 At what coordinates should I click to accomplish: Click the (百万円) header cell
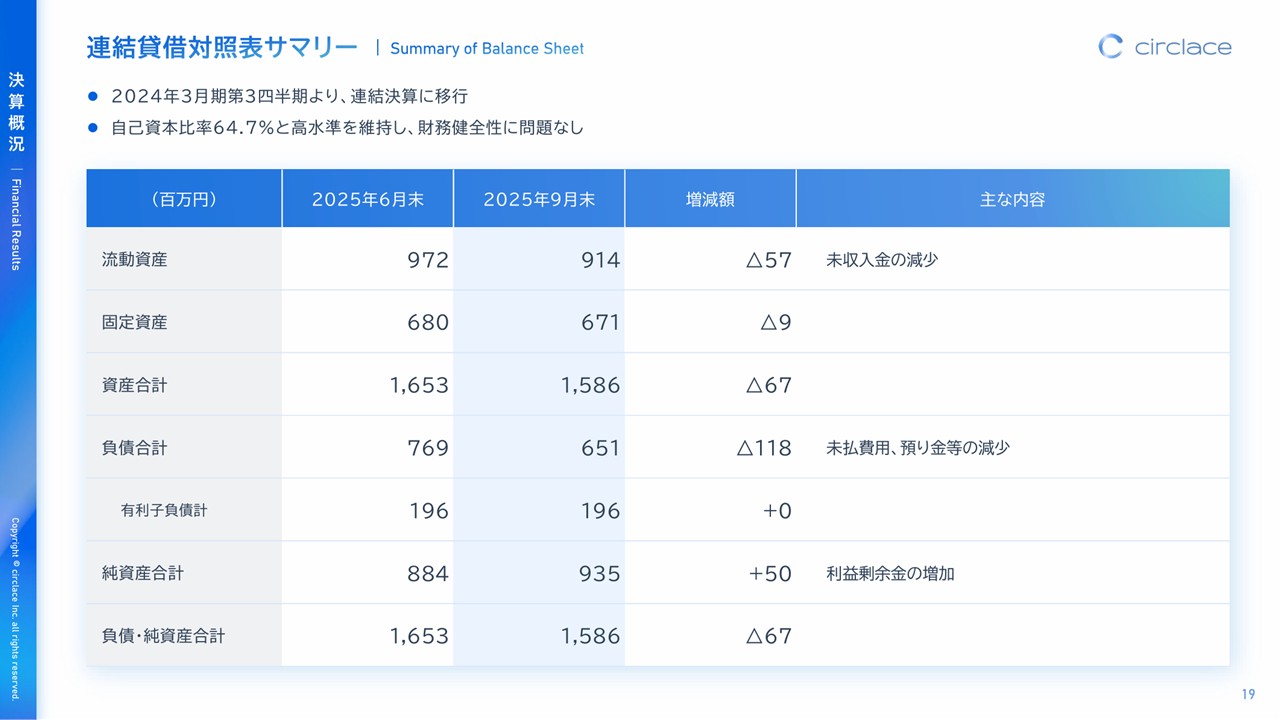[184, 199]
